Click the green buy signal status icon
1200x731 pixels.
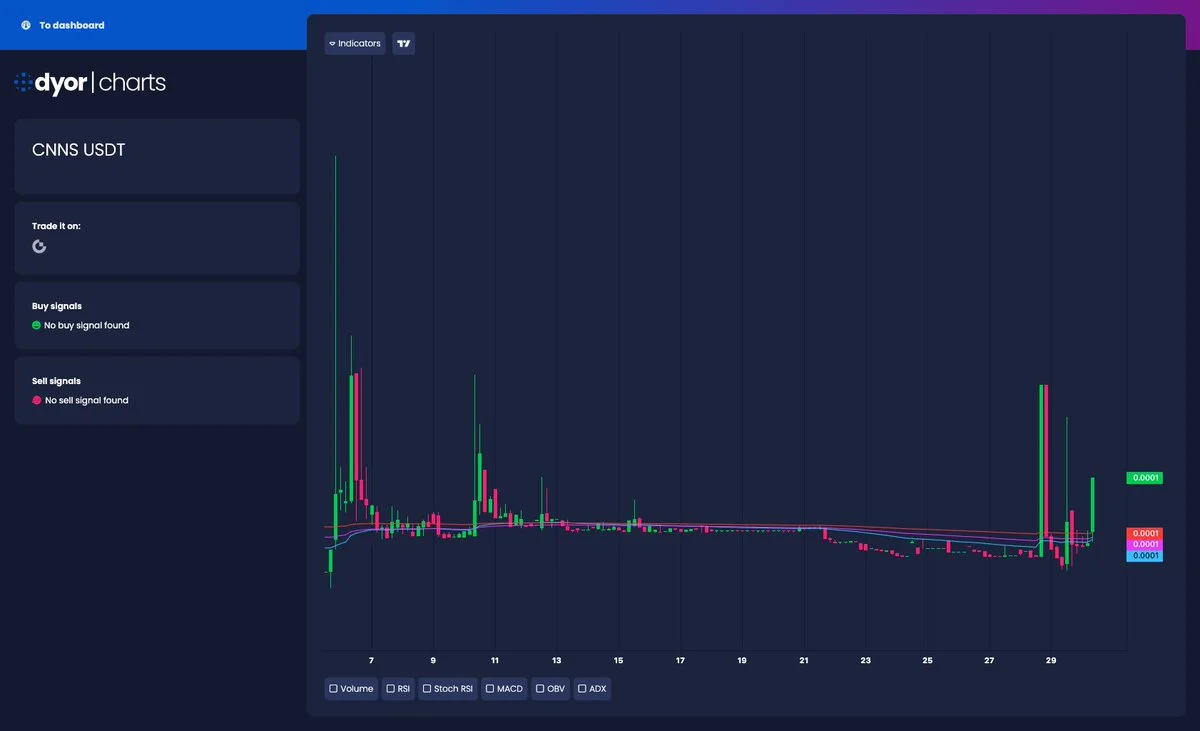click(x=36, y=325)
